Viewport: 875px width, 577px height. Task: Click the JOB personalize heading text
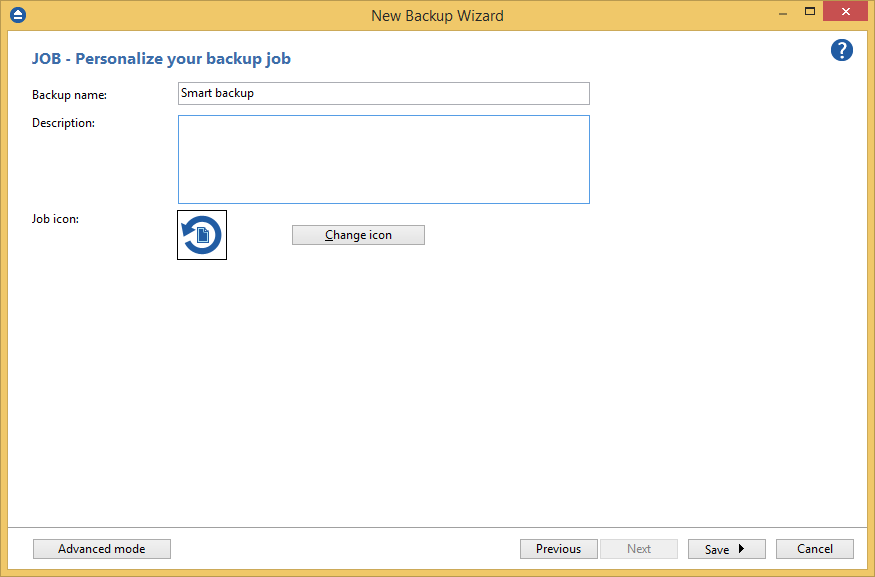(x=161, y=58)
